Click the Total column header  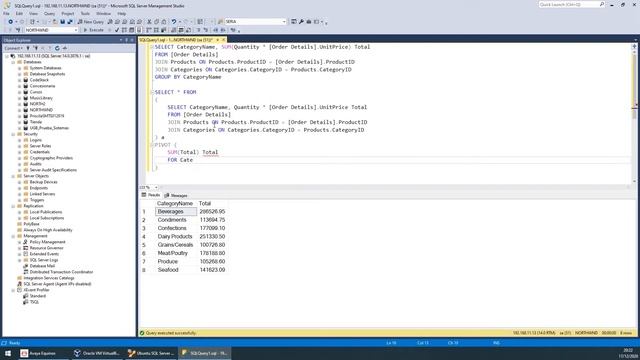pyautogui.click(x=205, y=203)
